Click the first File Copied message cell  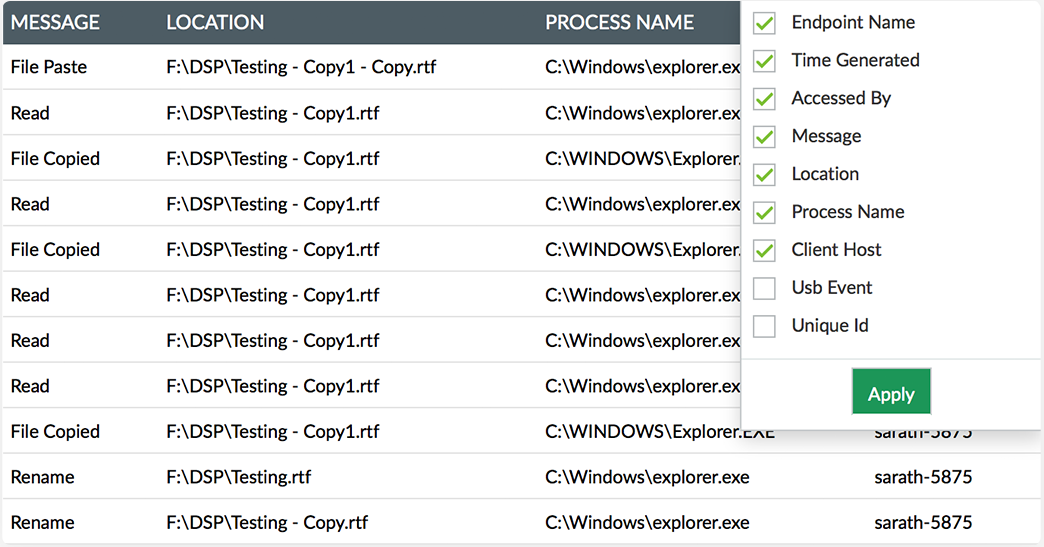coord(55,158)
